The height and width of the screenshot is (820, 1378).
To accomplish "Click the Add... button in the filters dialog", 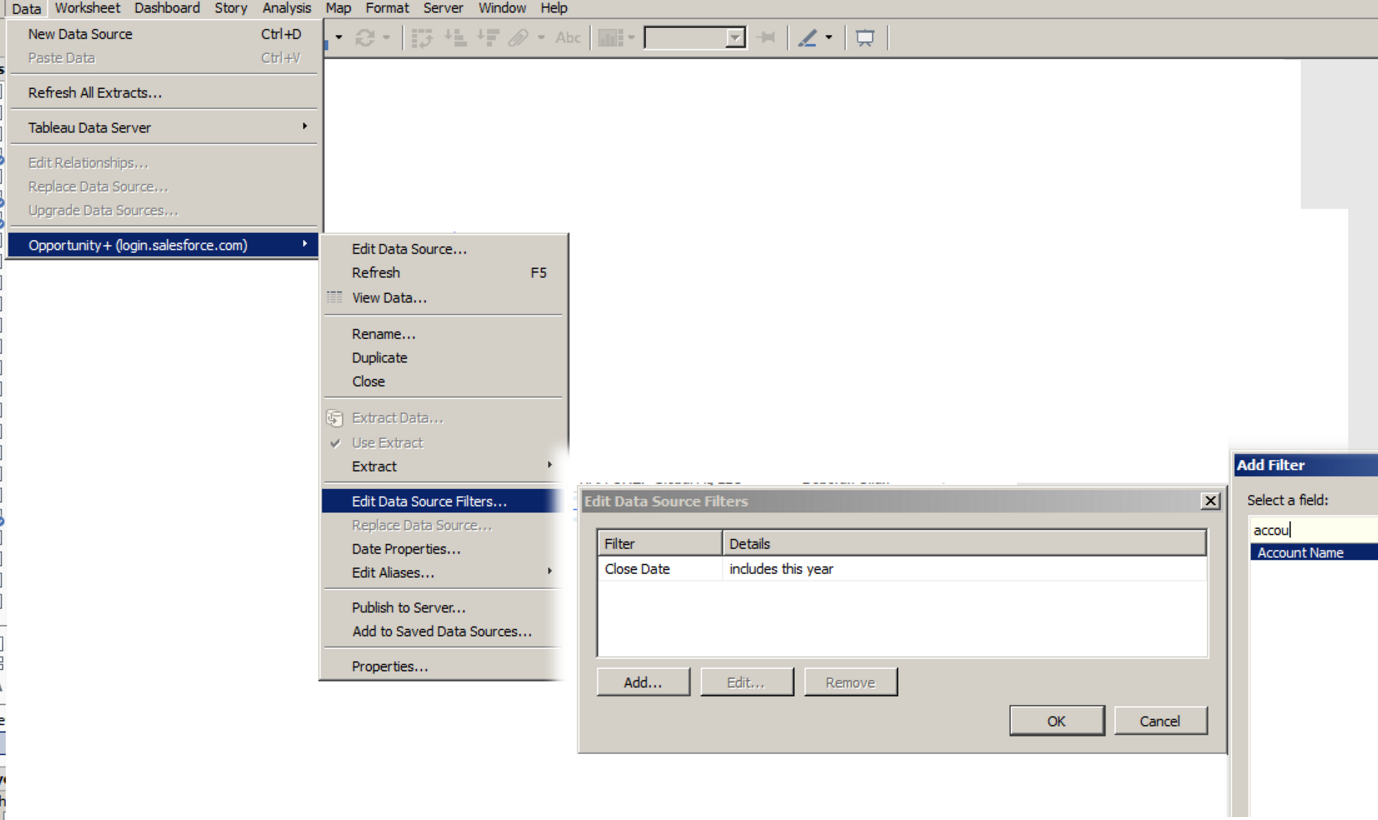I will click(x=643, y=683).
